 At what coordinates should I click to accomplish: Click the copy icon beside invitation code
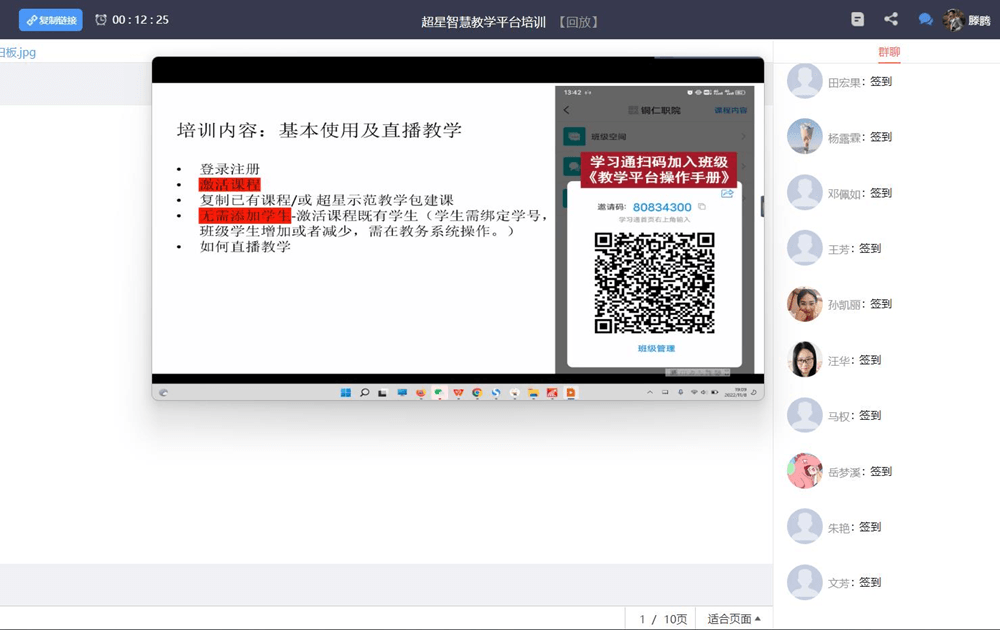point(702,207)
